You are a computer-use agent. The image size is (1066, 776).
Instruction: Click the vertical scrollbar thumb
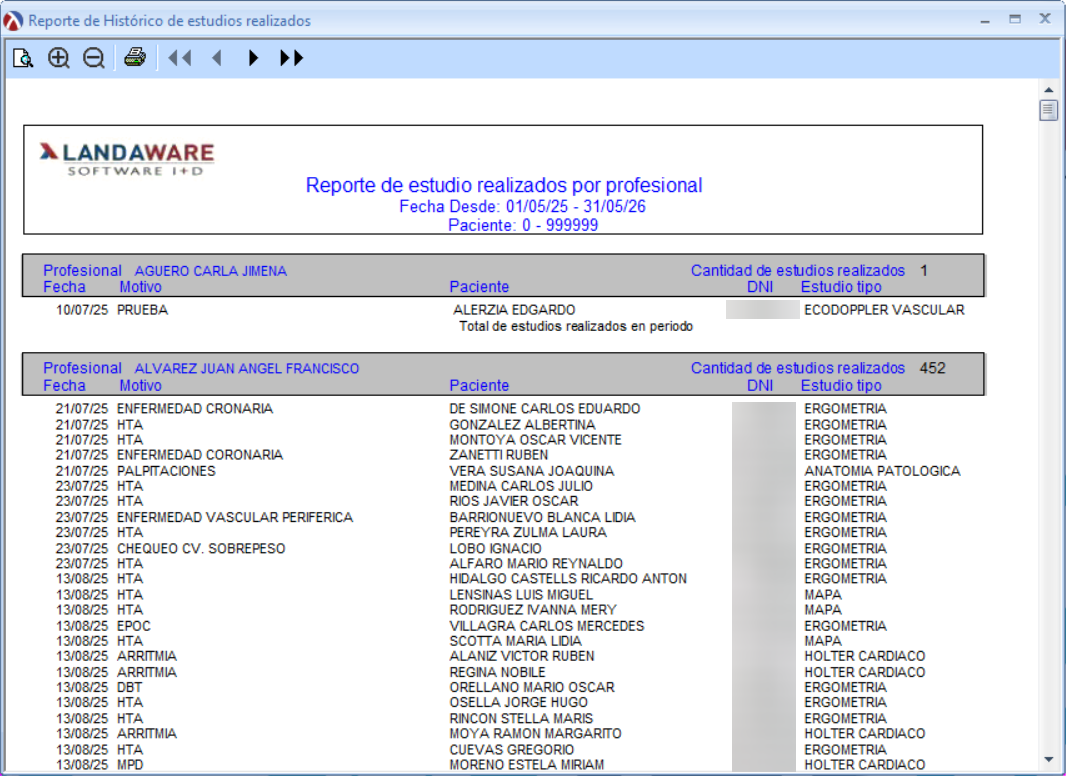[1048, 110]
